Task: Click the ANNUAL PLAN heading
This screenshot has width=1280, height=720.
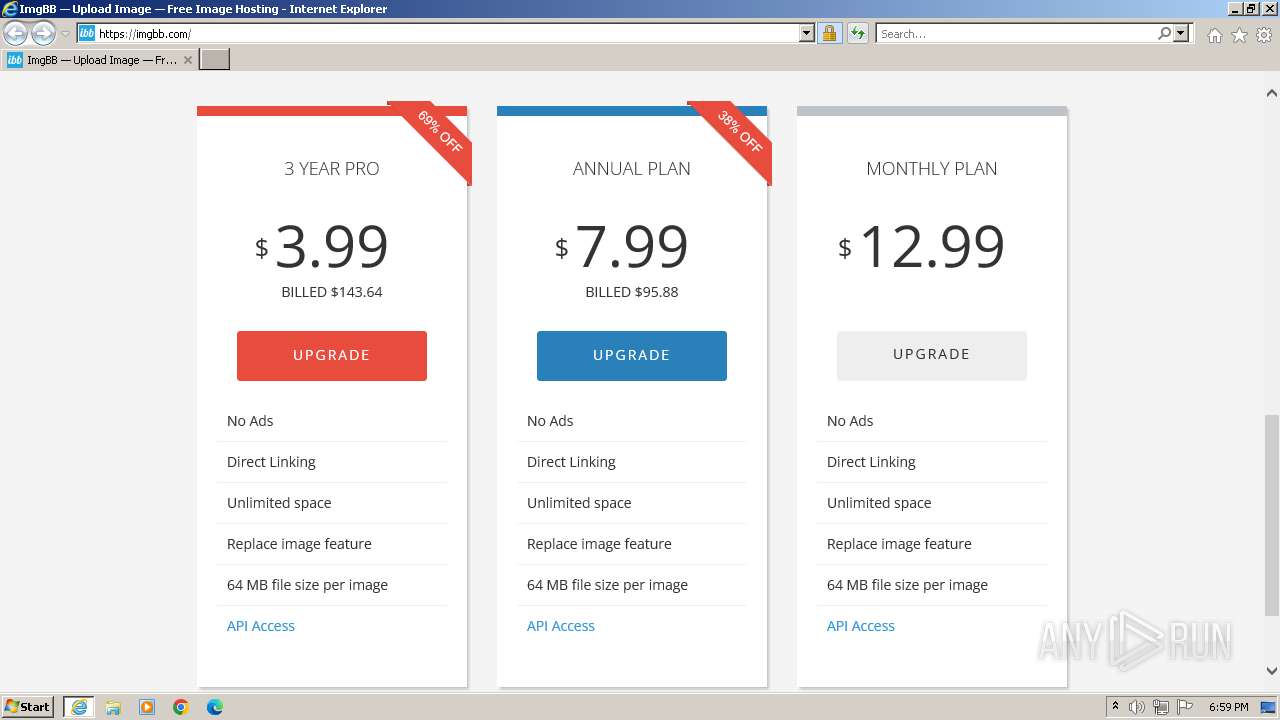Action: (632, 169)
